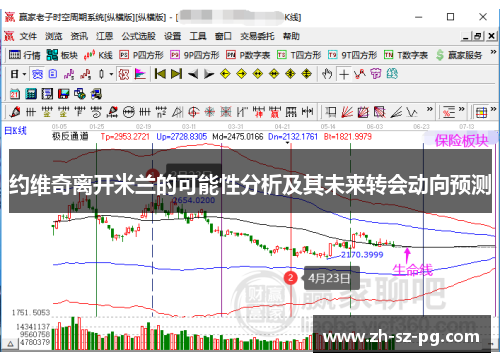Screen dimensions: 500x362
Task: Open the T四方形 tool
Action: pos(299,55)
